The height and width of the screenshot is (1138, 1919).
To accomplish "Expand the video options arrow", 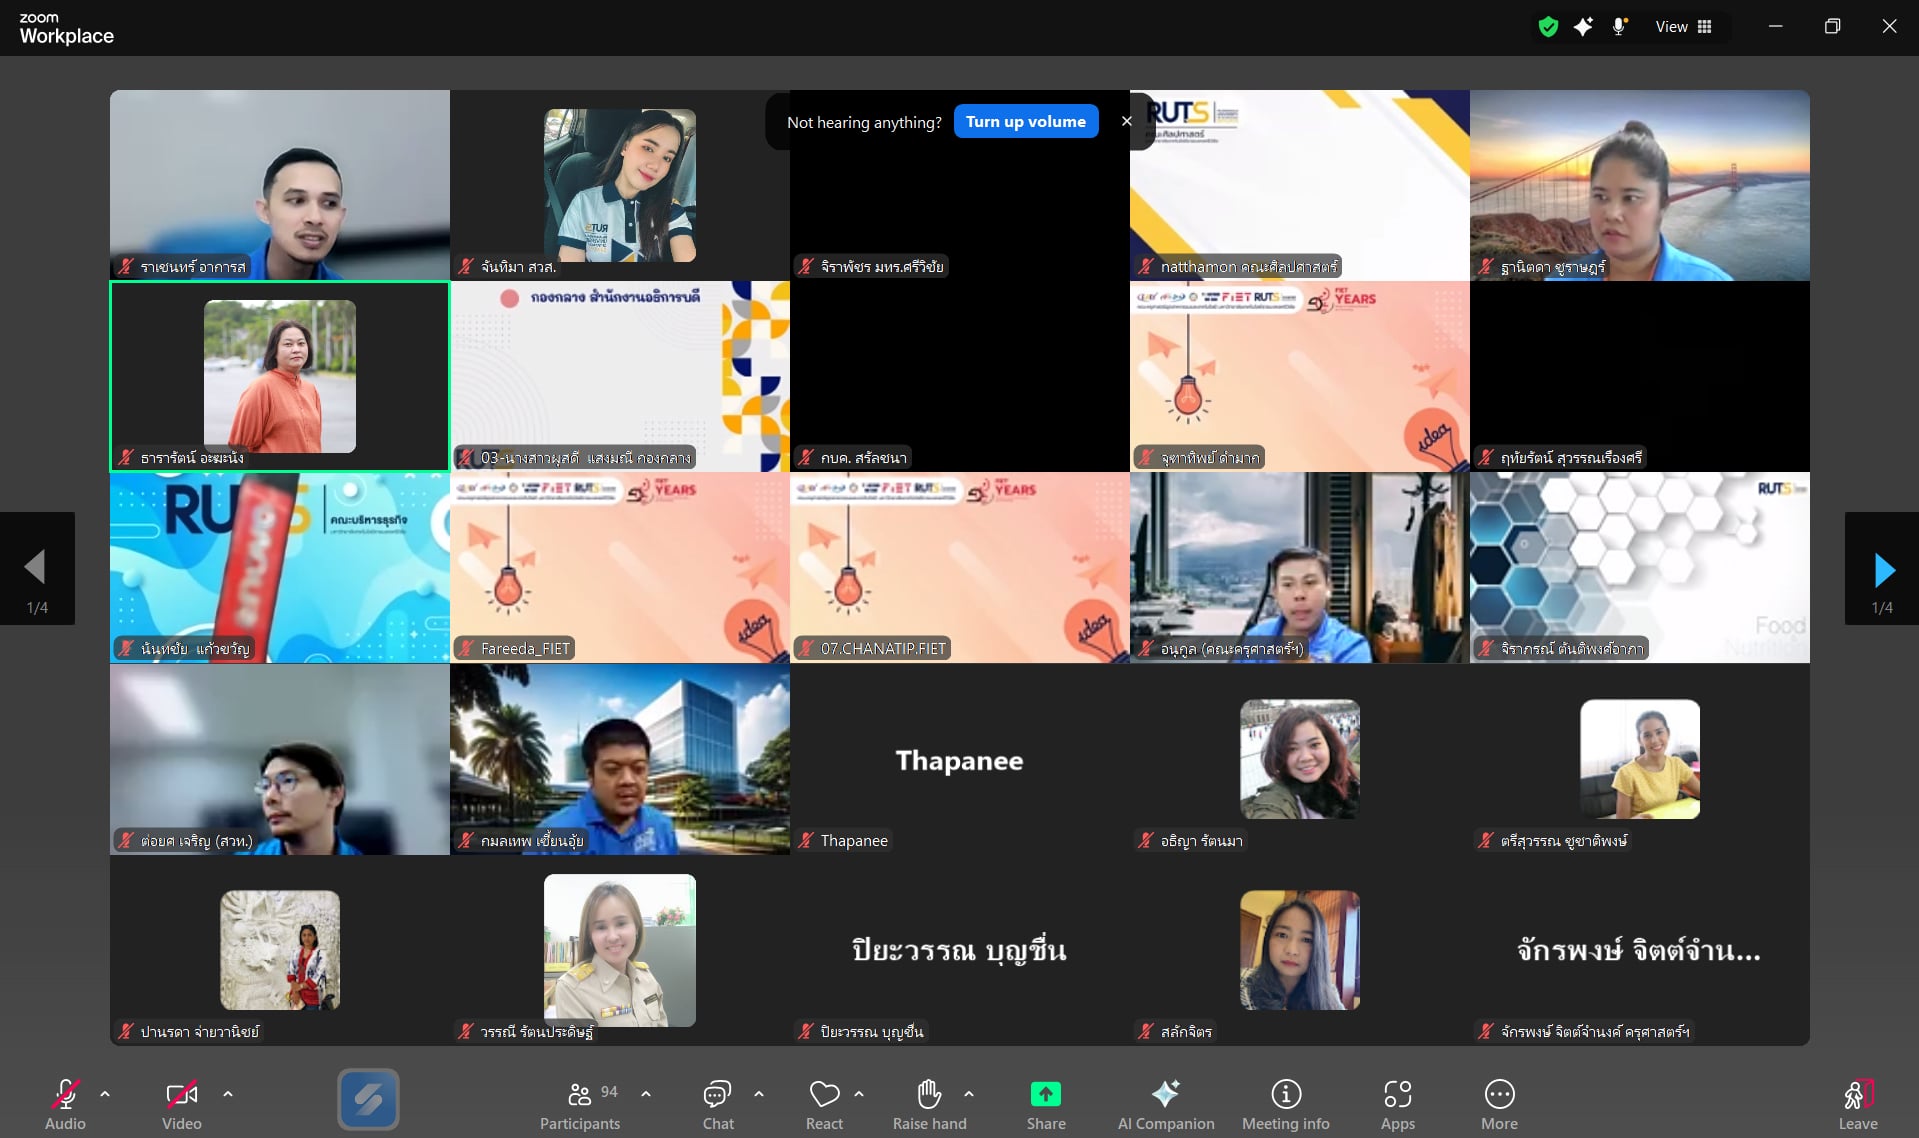I will pyautogui.click(x=228, y=1094).
